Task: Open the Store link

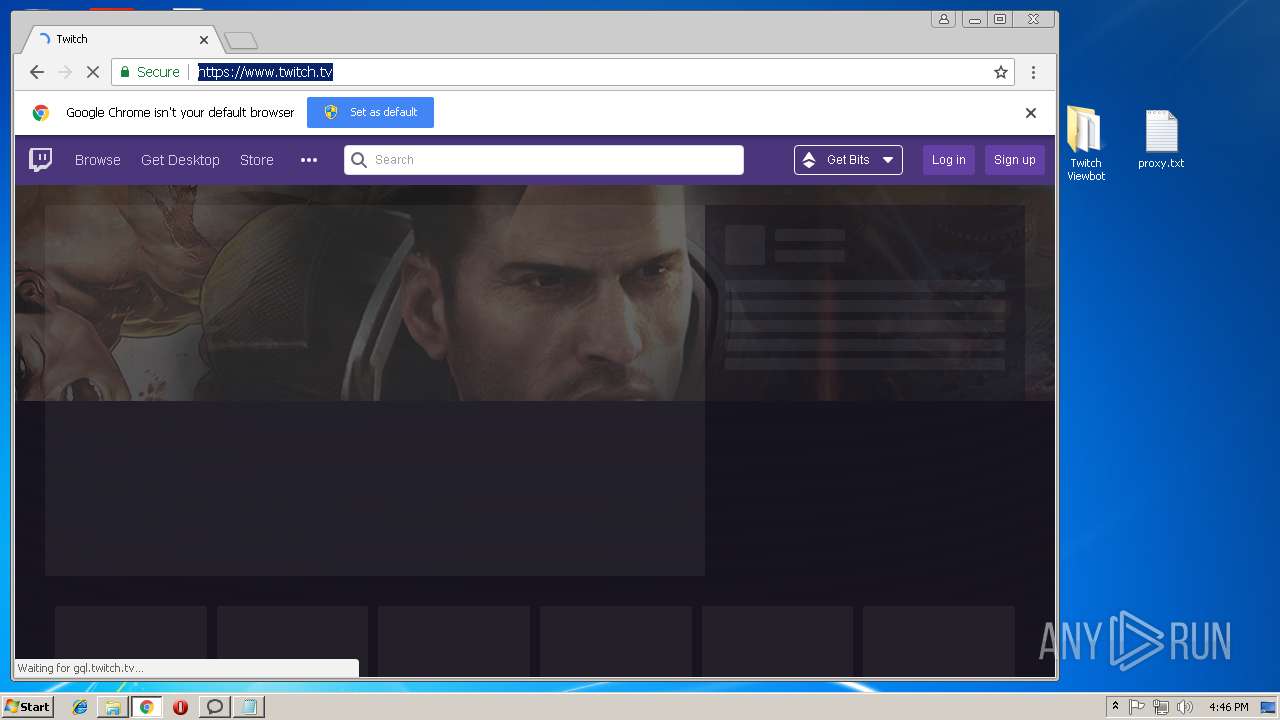Action: pyautogui.click(x=257, y=160)
